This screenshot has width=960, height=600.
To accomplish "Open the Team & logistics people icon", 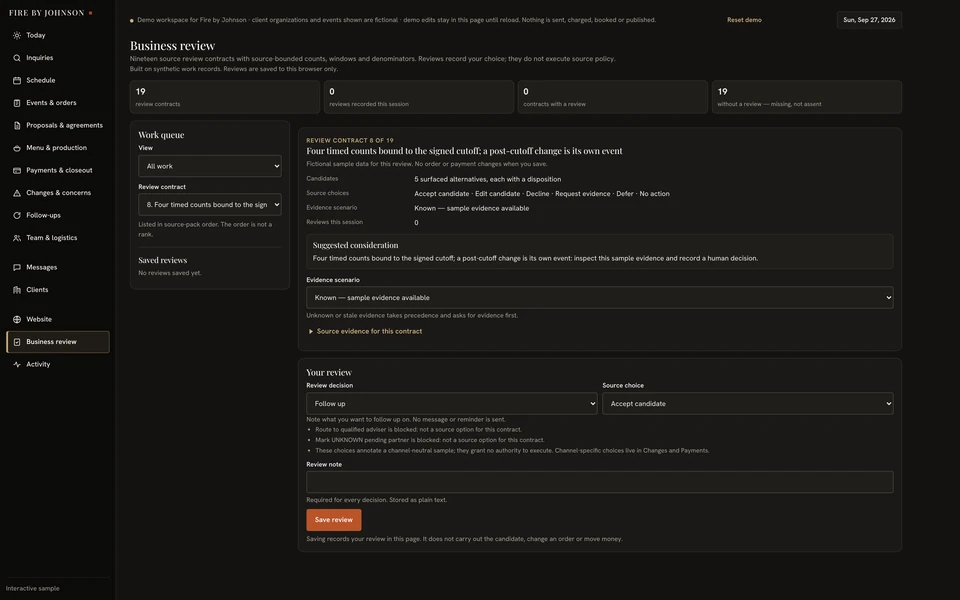I will (x=17, y=238).
